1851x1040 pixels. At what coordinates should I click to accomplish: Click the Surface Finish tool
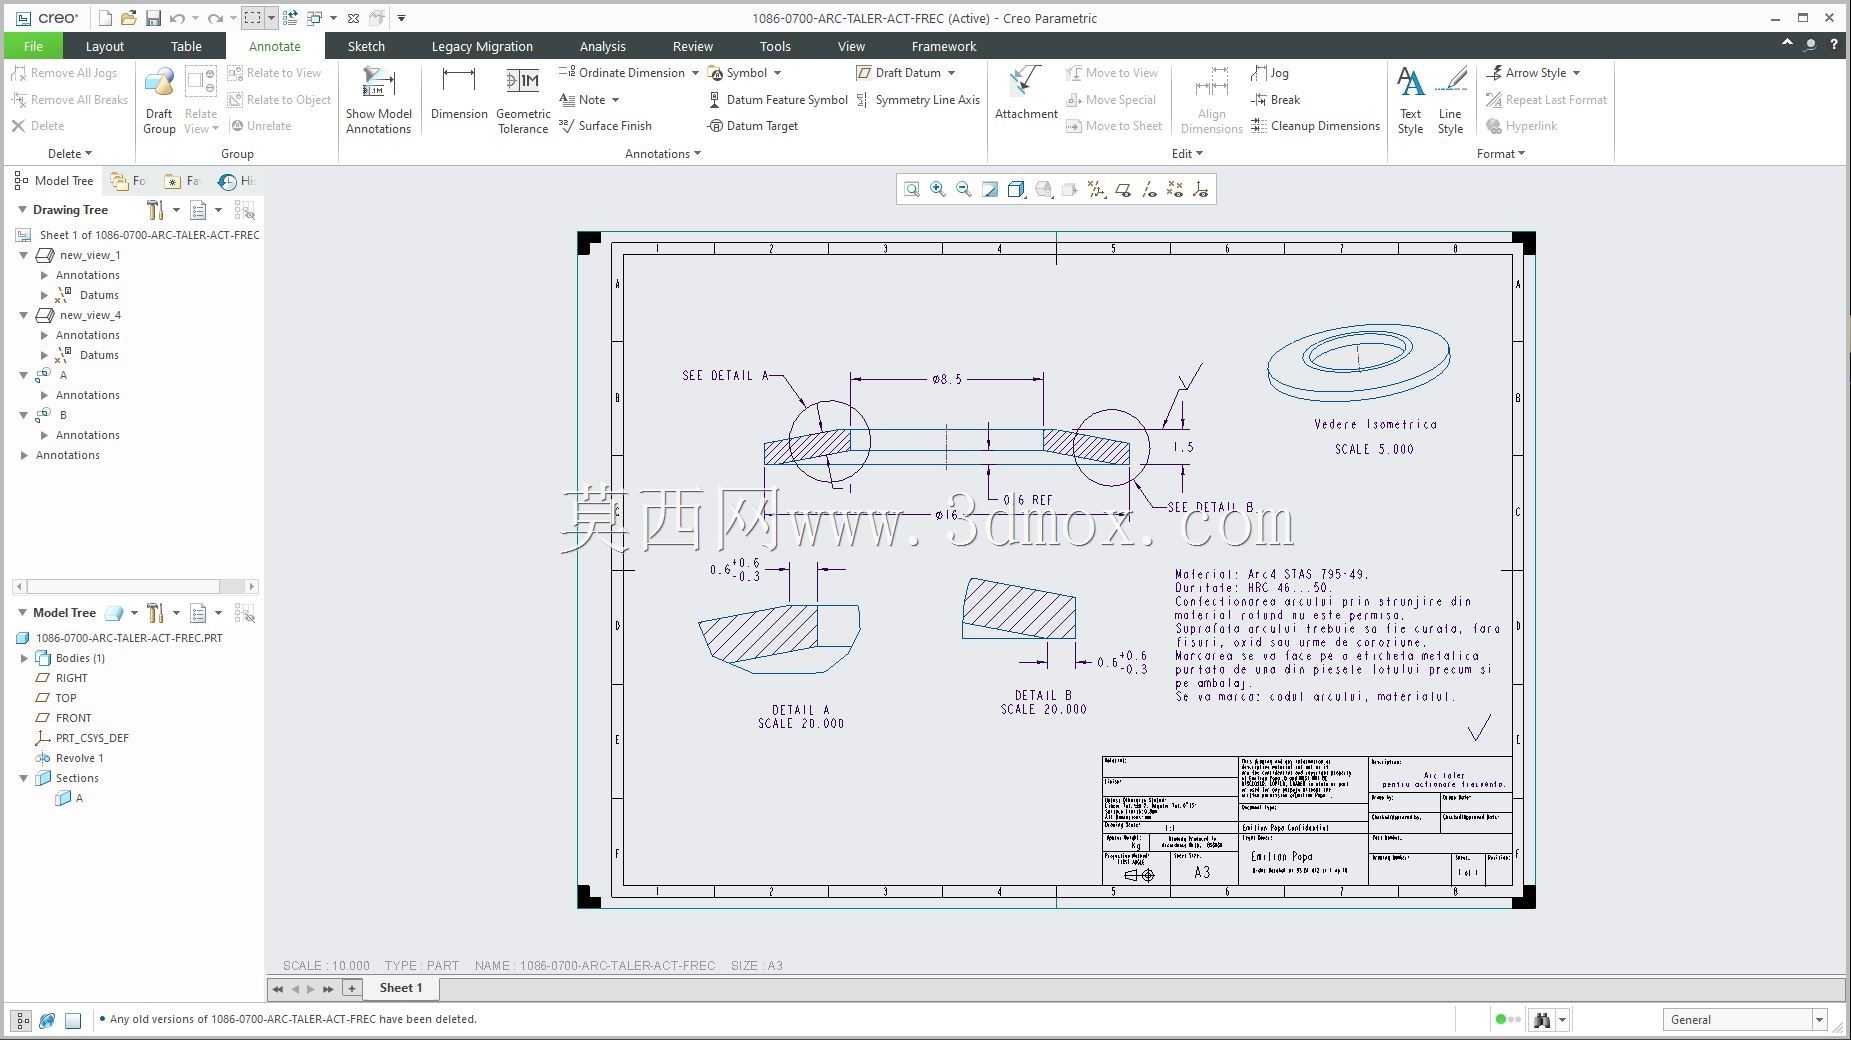pos(606,126)
